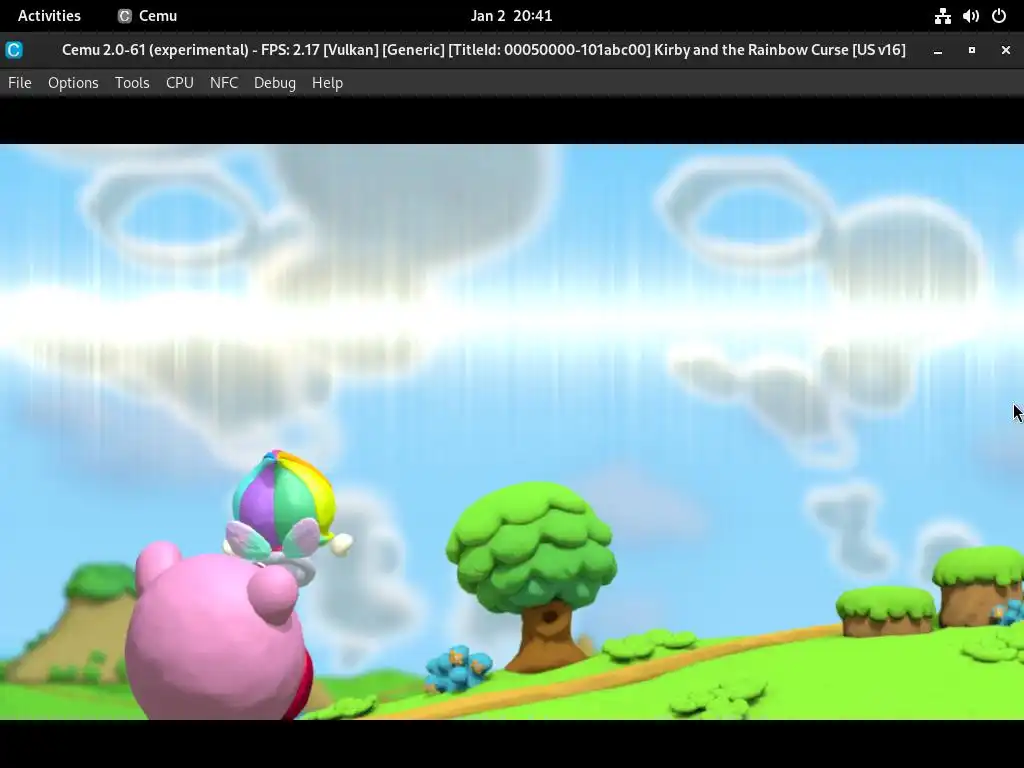Open the clock and calendar panel

(511, 16)
